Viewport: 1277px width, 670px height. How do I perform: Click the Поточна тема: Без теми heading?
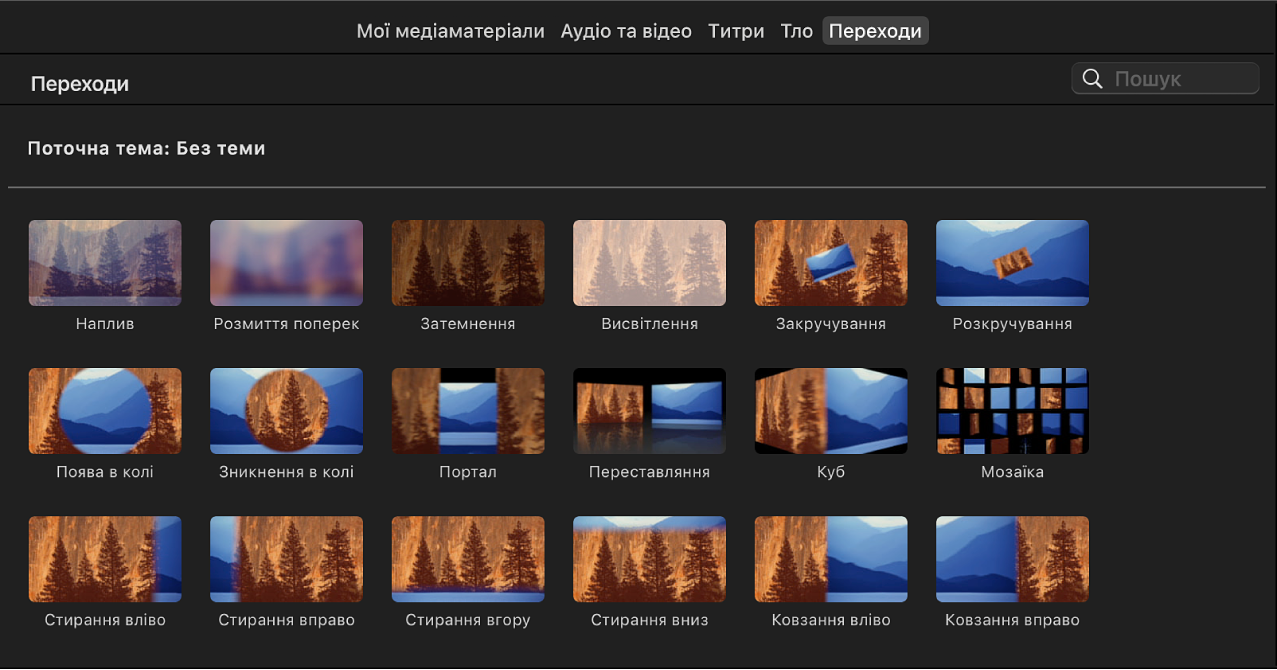click(147, 149)
